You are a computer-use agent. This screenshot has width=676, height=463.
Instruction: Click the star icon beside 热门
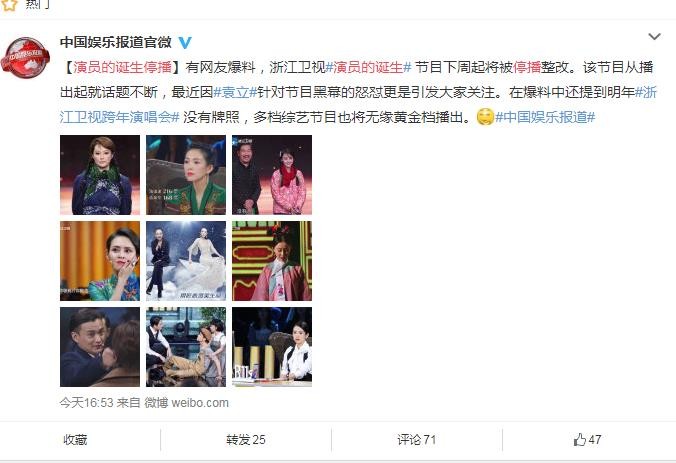[9, 4]
